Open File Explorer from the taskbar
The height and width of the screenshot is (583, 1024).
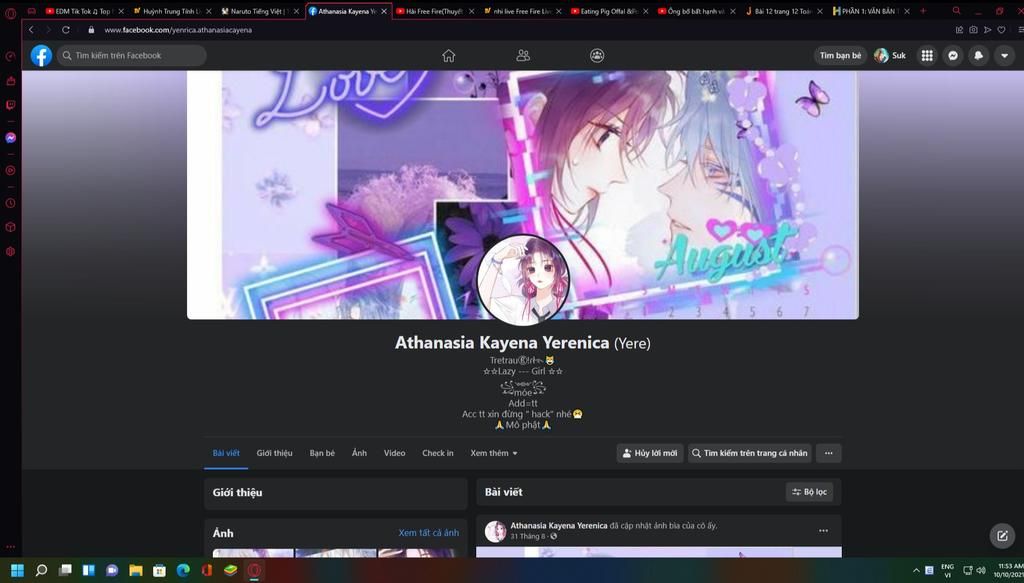pos(136,571)
